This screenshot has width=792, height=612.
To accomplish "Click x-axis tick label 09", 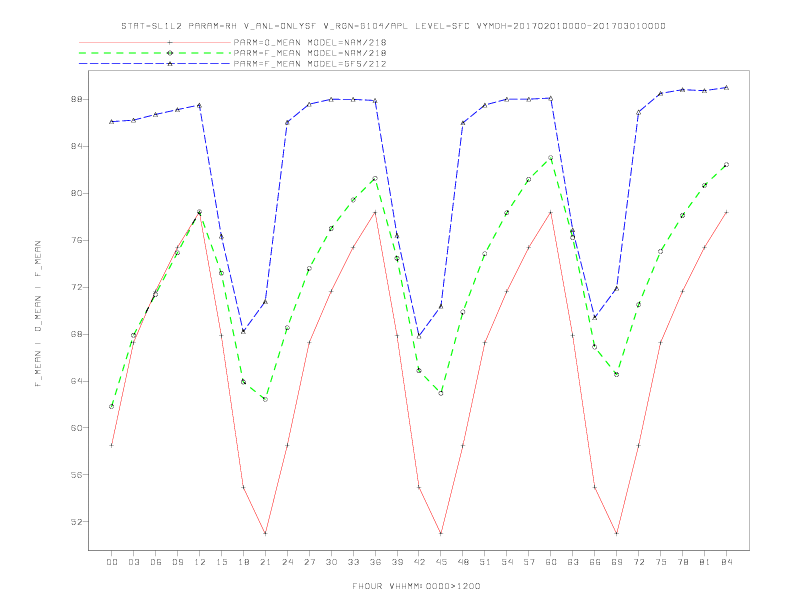I will click(x=177, y=562).
